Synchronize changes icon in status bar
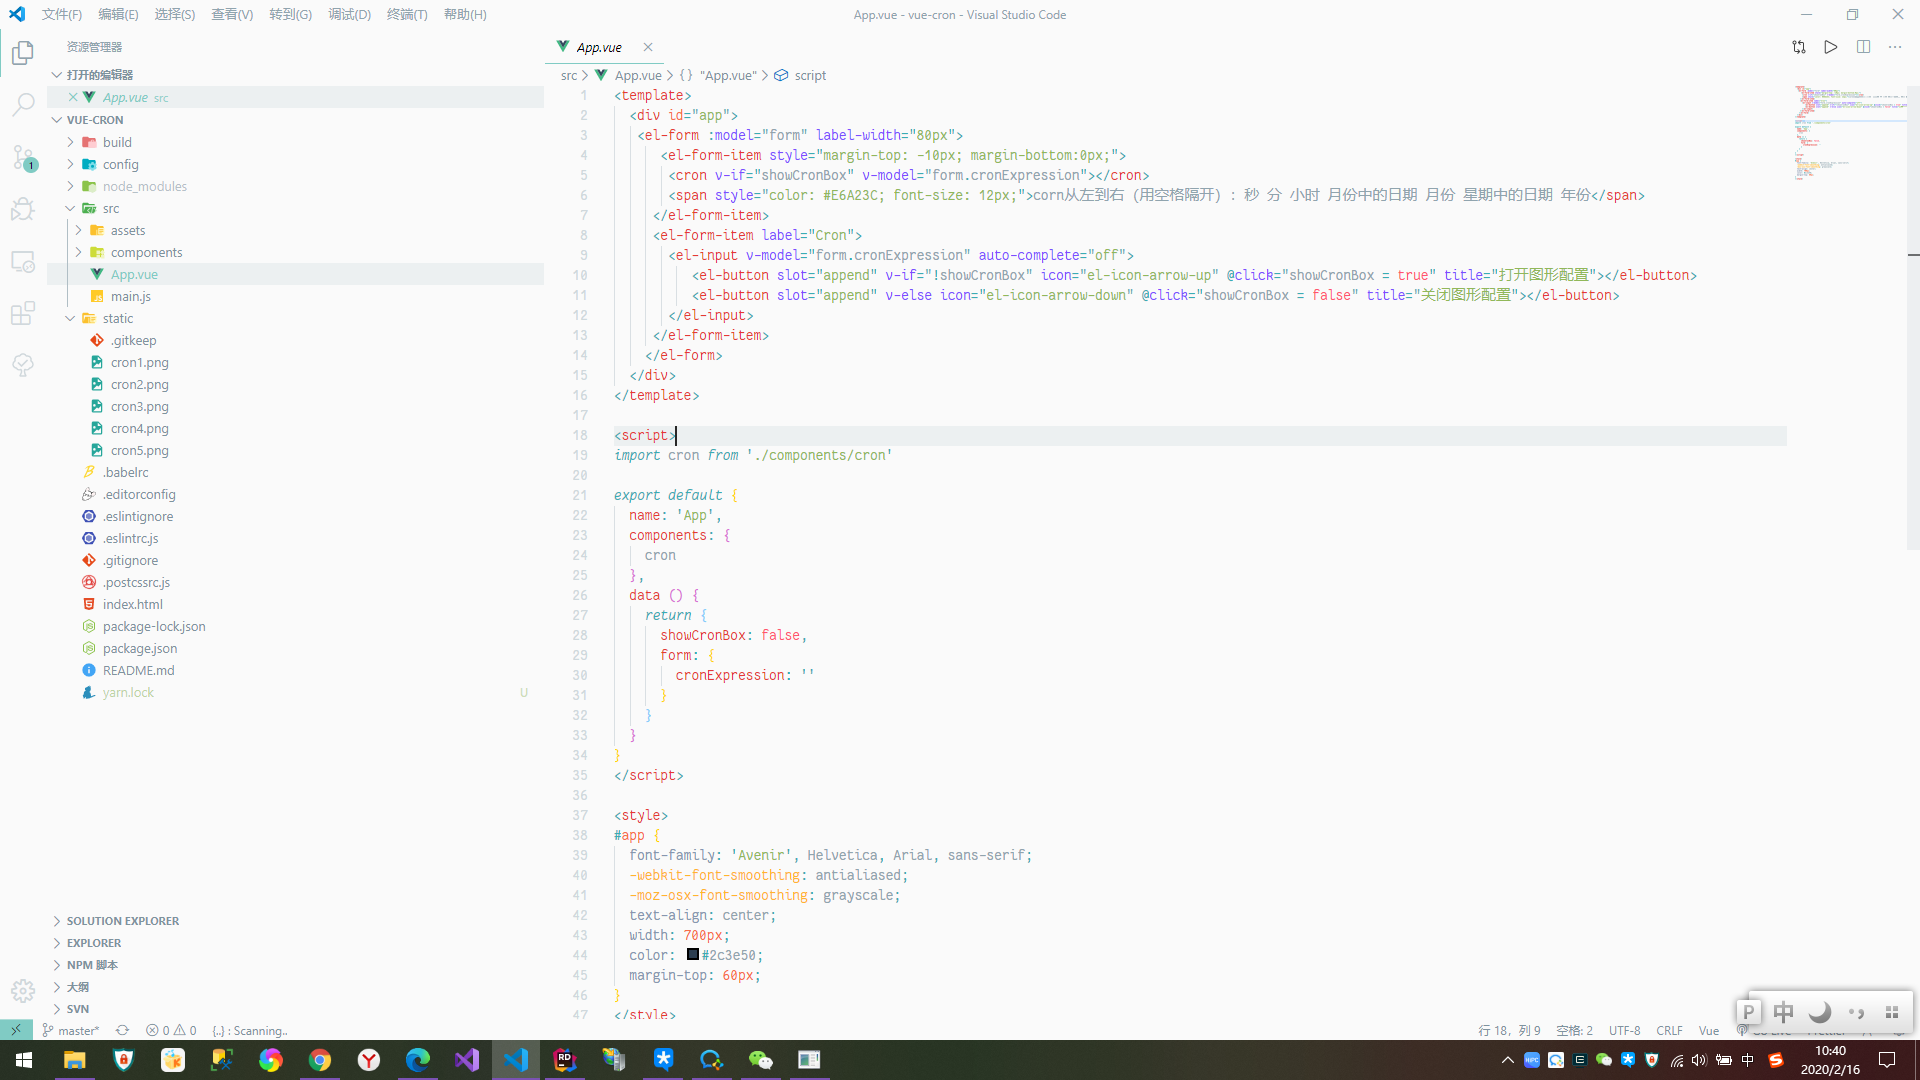The width and height of the screenshot is (1920, 1080). click(x=122, y=1030)
